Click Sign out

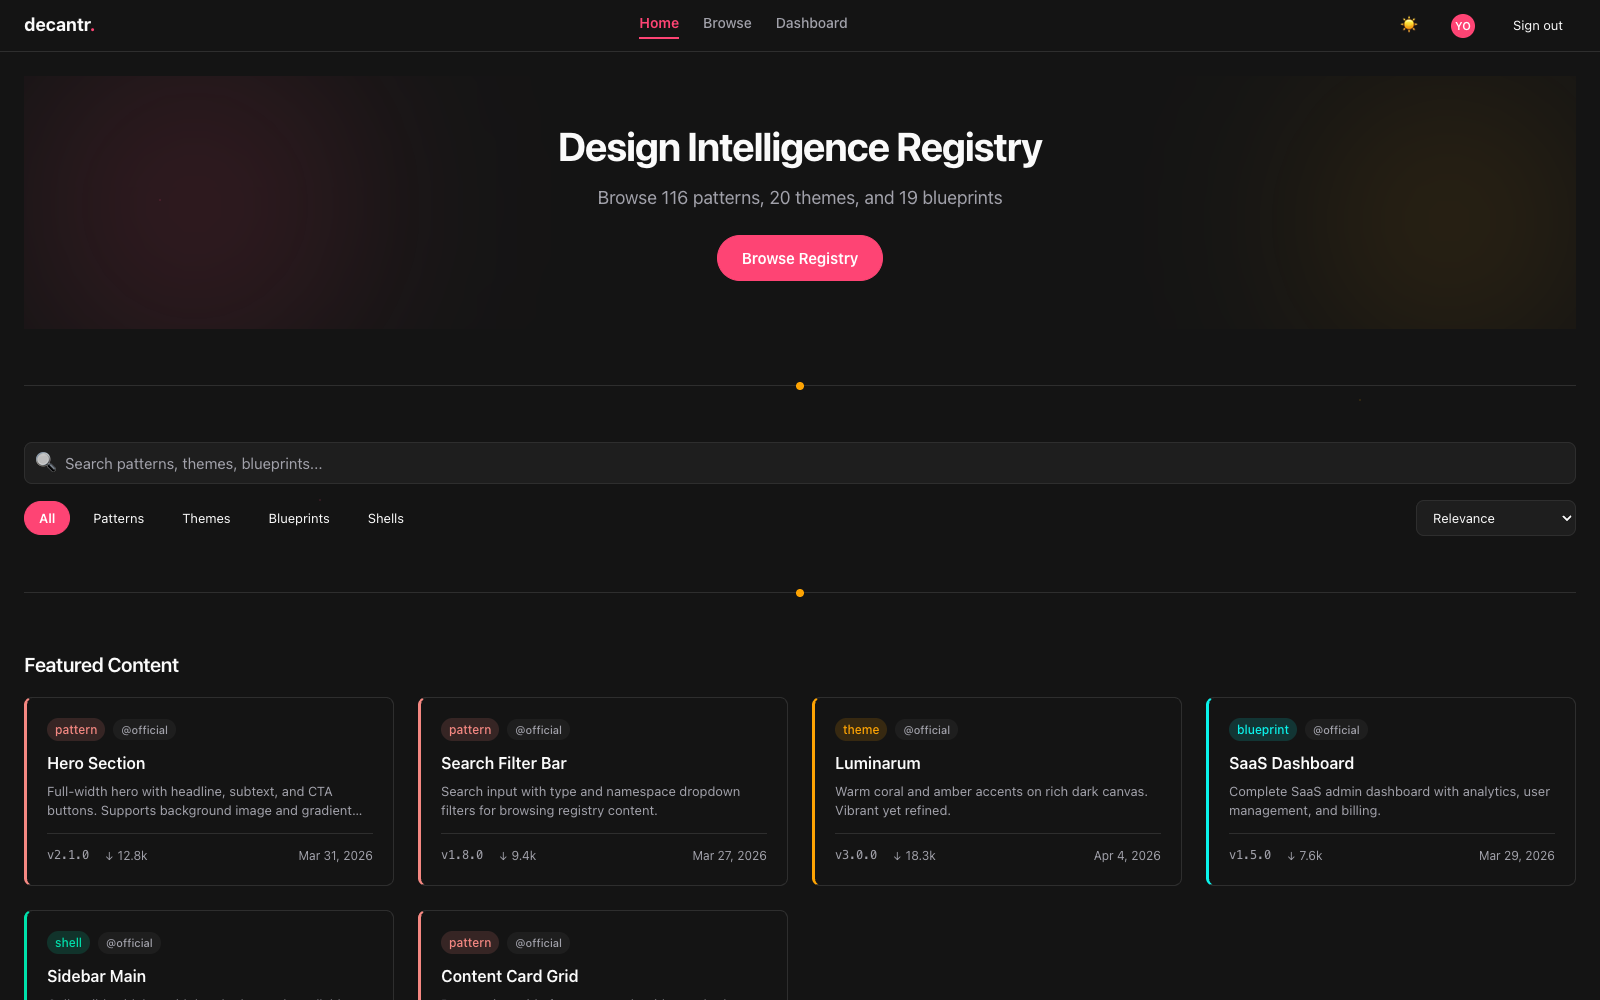point(1537,26)
